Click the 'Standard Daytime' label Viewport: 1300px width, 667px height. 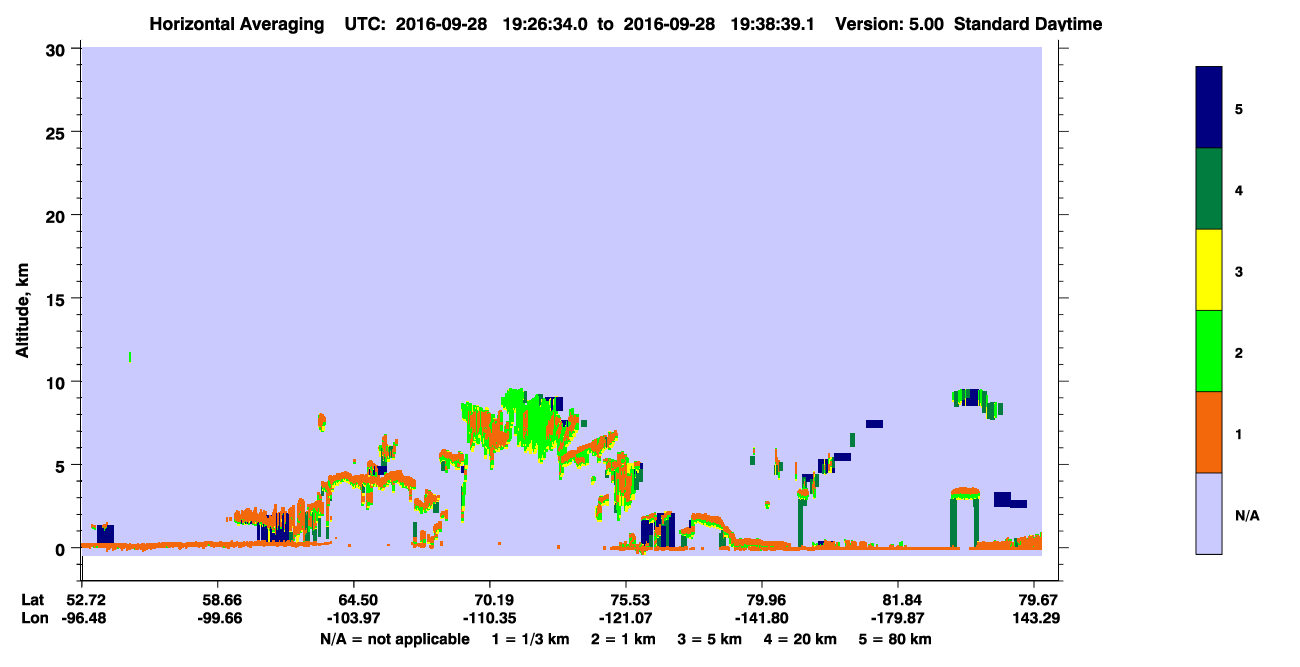[1028, 24]
